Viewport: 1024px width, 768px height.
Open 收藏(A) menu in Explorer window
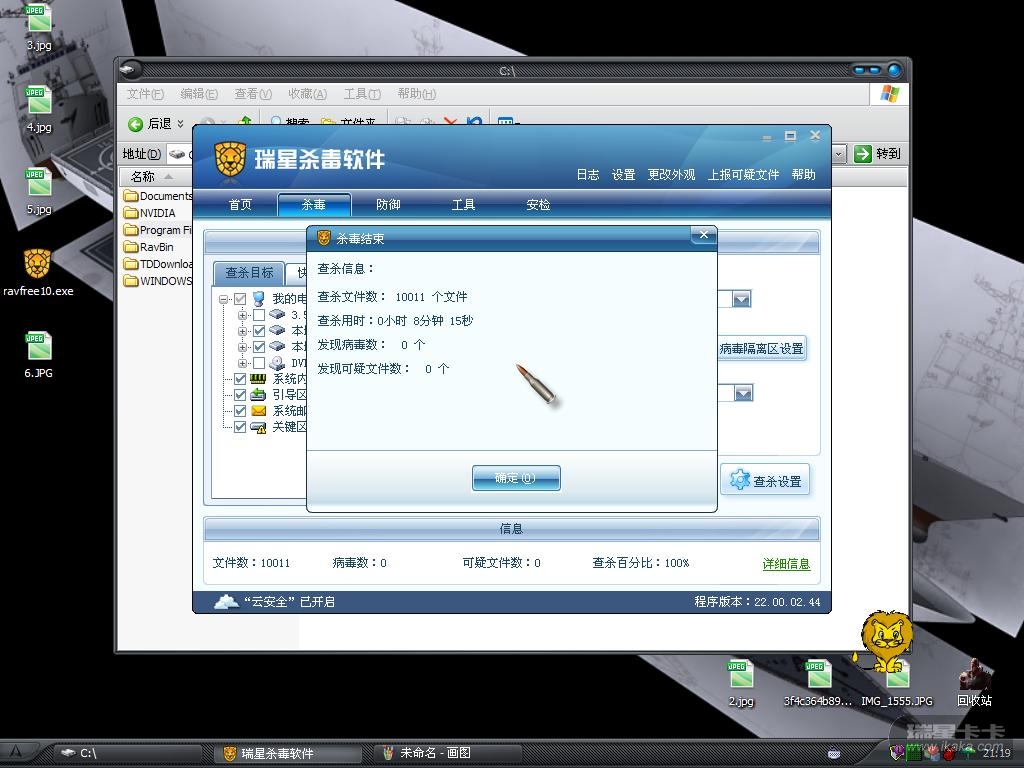pyautogui.click(x=308, y=94)
